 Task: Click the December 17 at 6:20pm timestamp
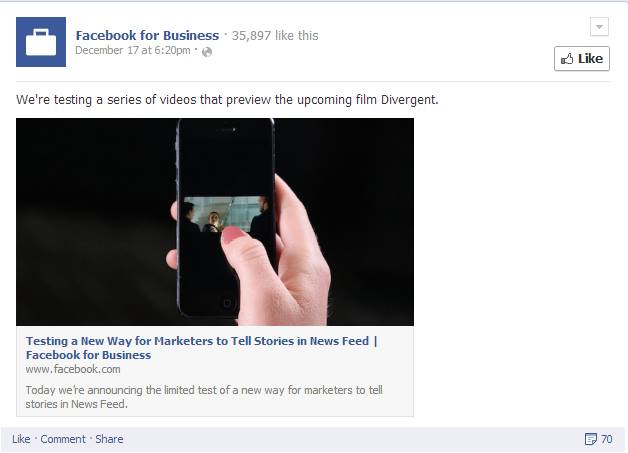point(133,50)
